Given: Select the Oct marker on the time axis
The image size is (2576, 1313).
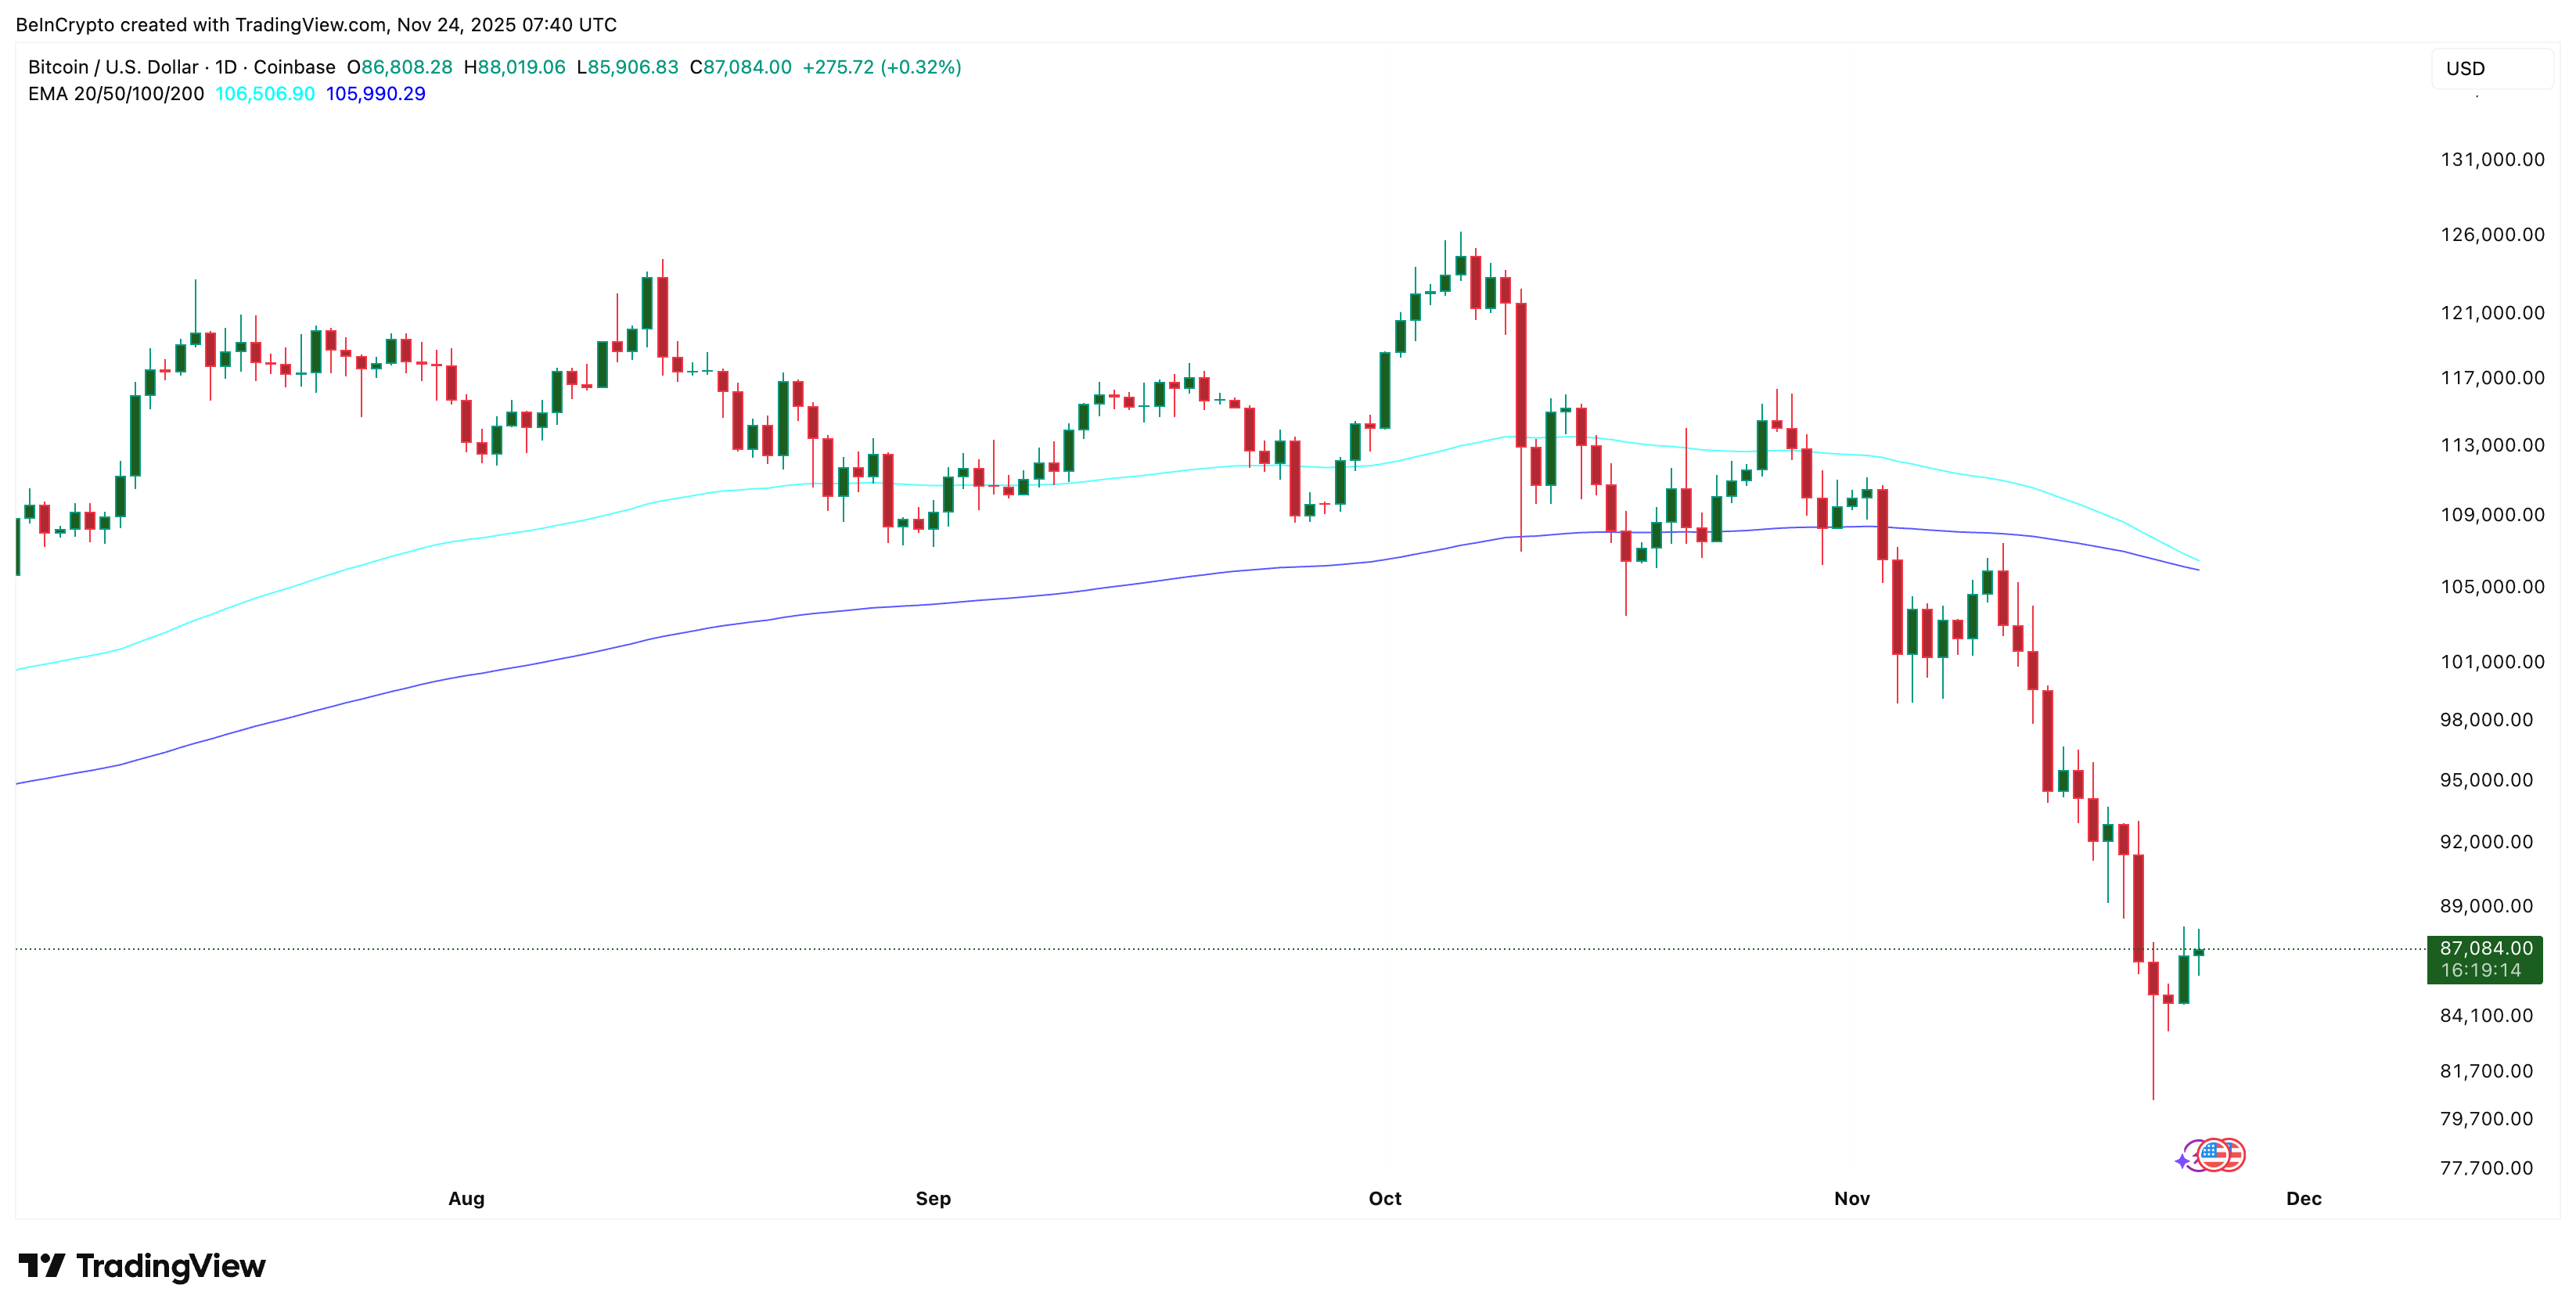Looking at the screenshot, I should pos(1385,1198).
